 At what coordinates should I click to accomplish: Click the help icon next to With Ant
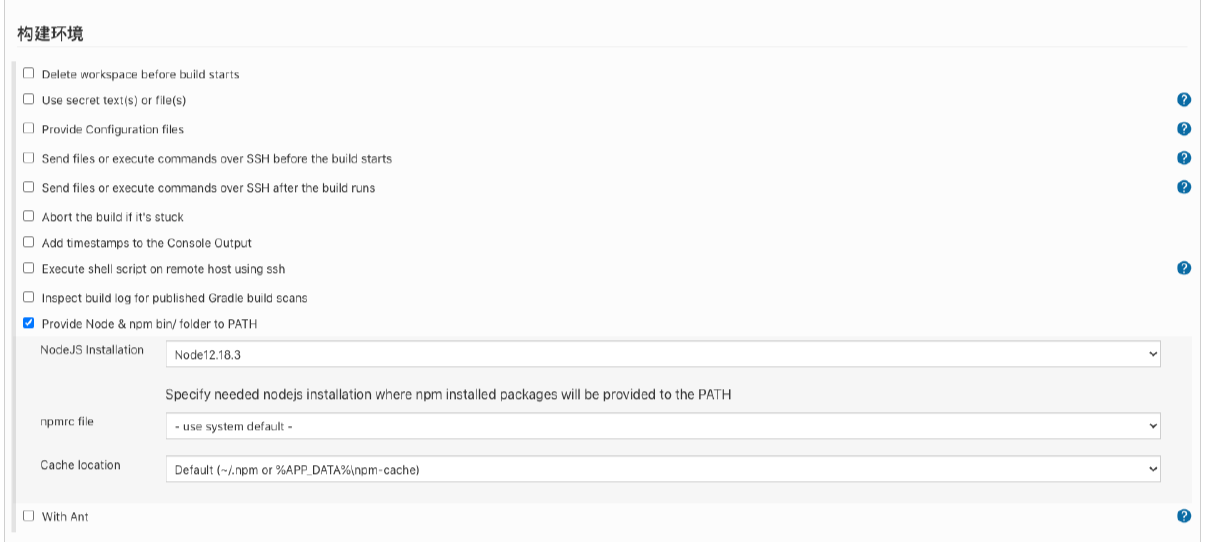pyautogui.click(x=1184, y=516)
